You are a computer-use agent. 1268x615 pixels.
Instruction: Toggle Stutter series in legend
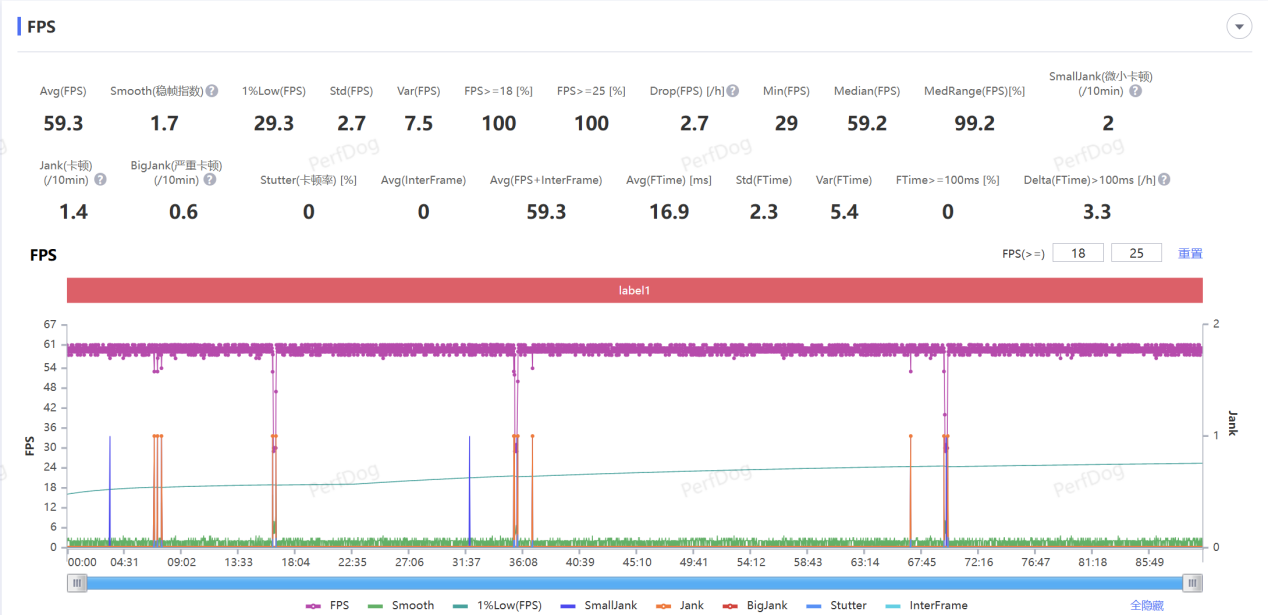coord(838,605)
